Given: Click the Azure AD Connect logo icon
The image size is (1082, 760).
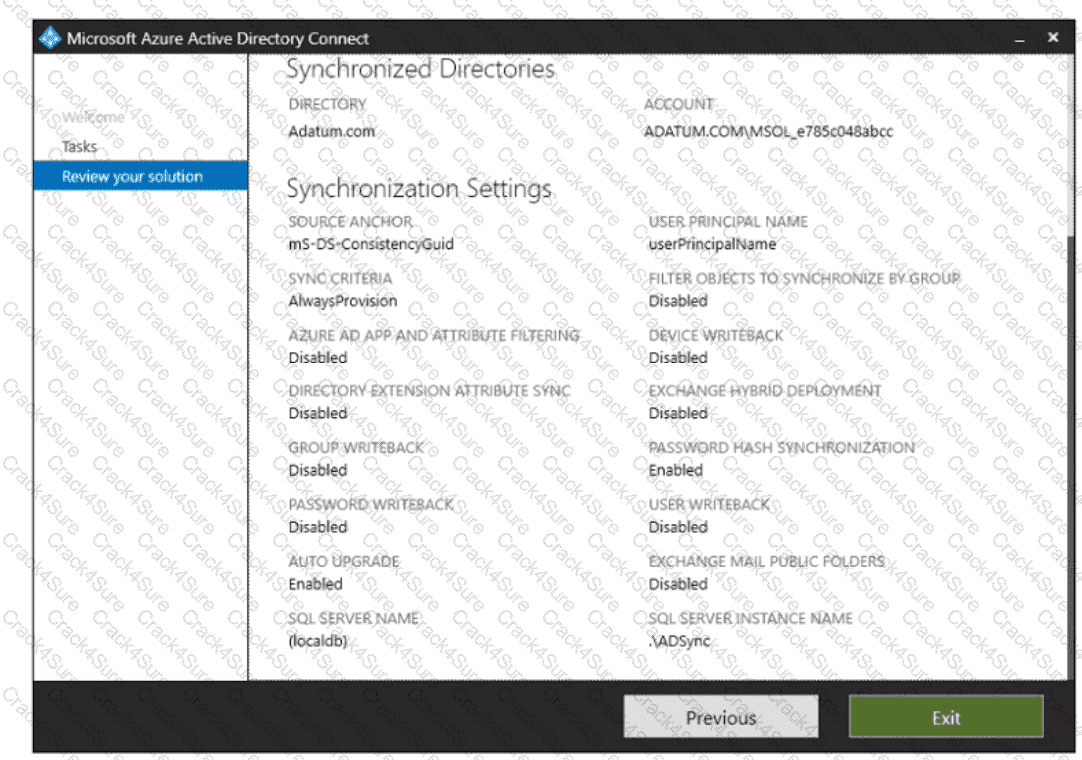Looking at the screenshot, I should (50, 38).
